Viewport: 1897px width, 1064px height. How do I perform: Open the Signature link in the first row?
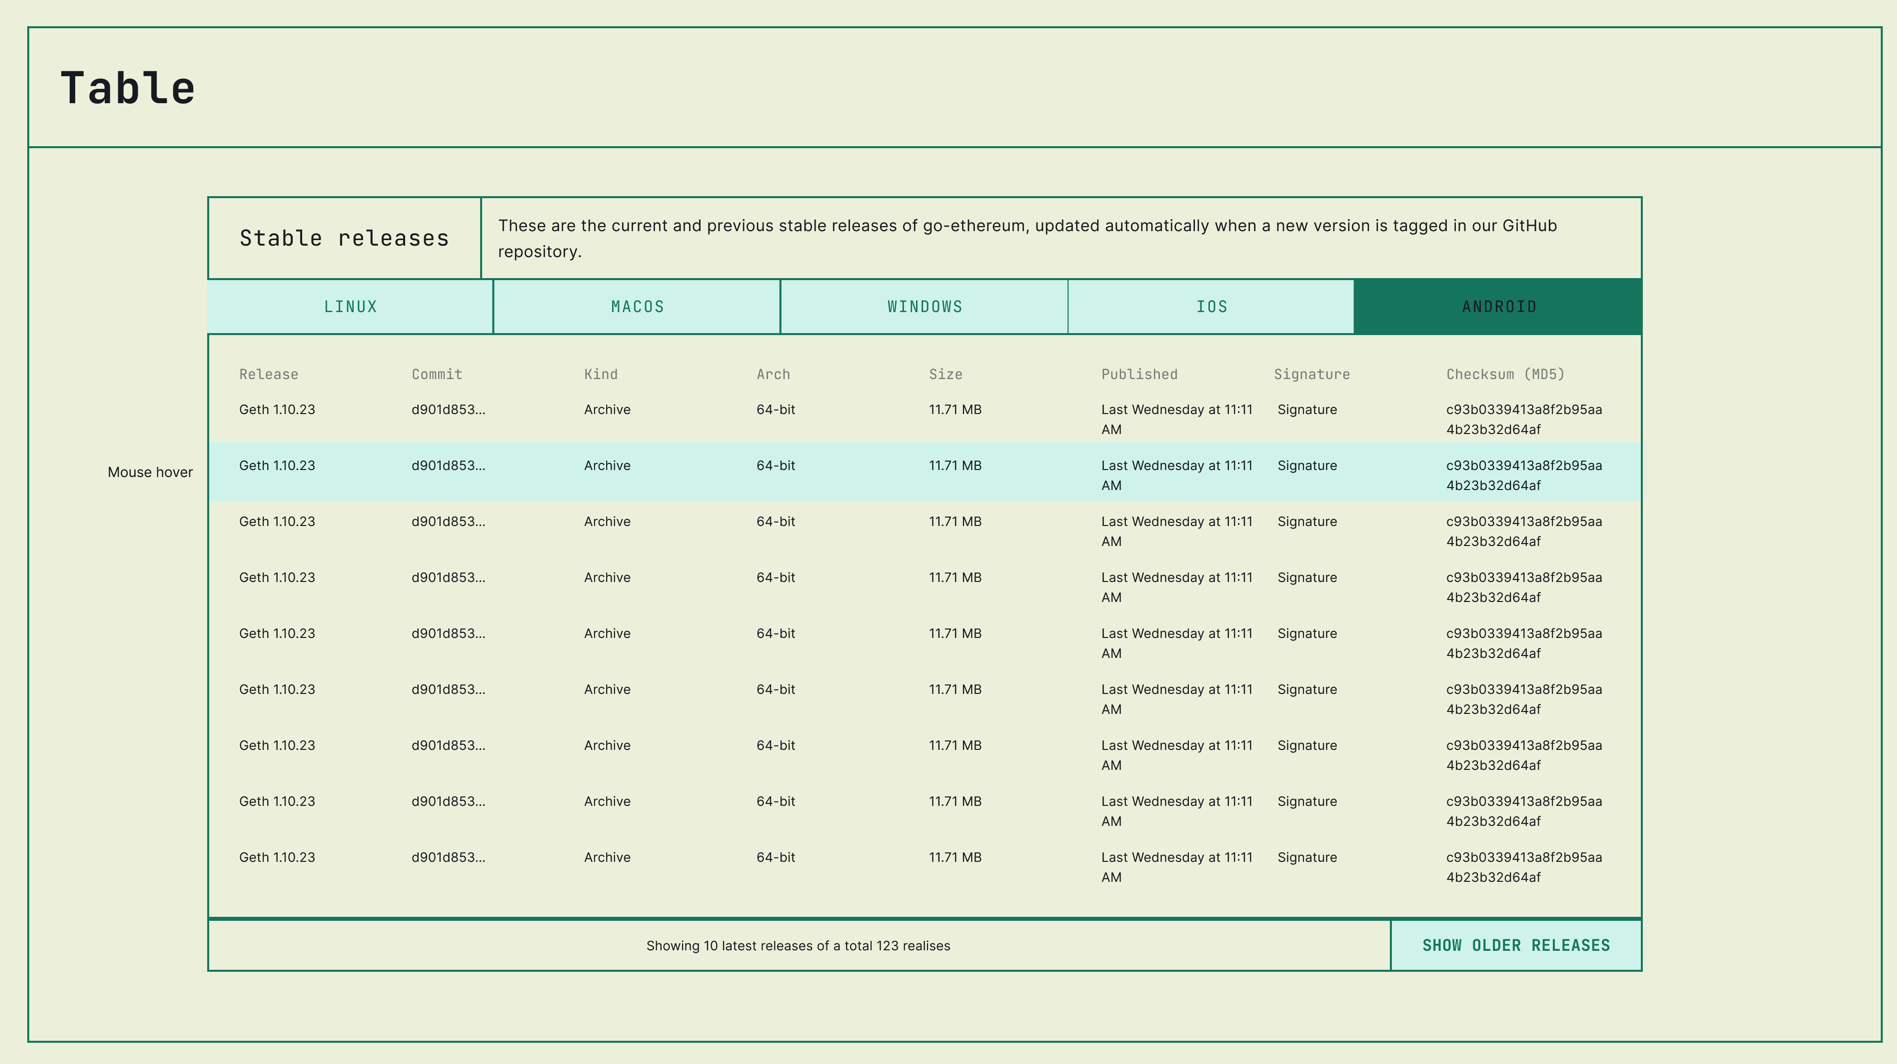(x=1307, y=409)
